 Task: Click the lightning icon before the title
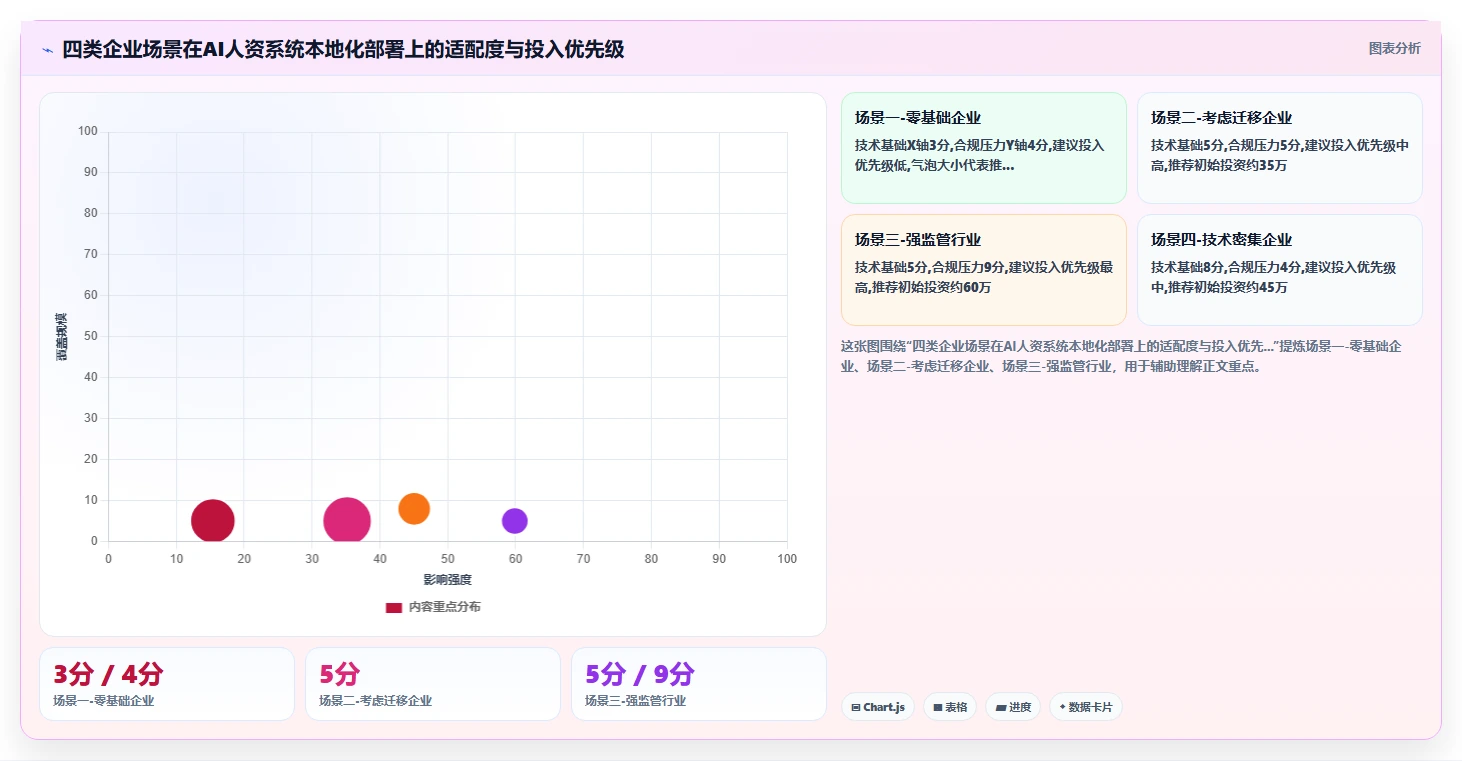47,50
